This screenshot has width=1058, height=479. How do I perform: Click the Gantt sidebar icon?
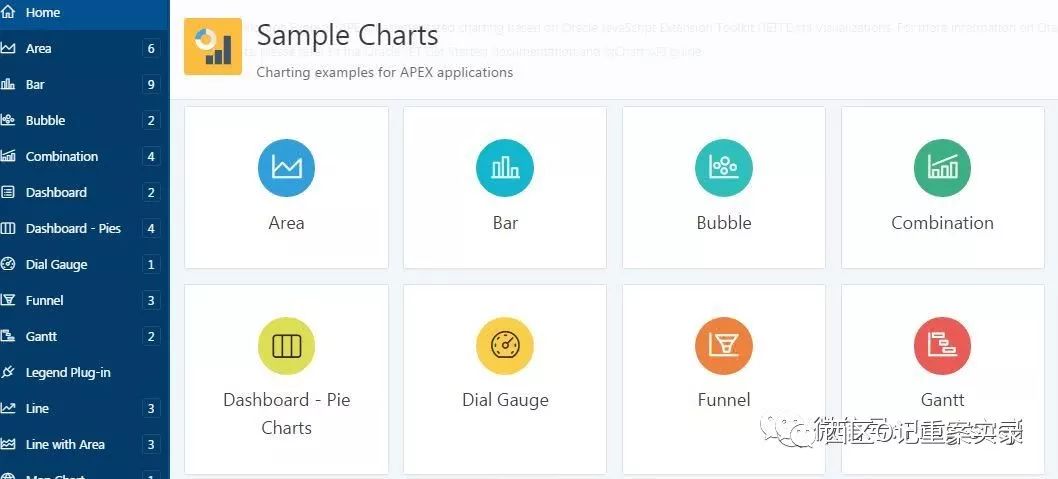(8, 336)
